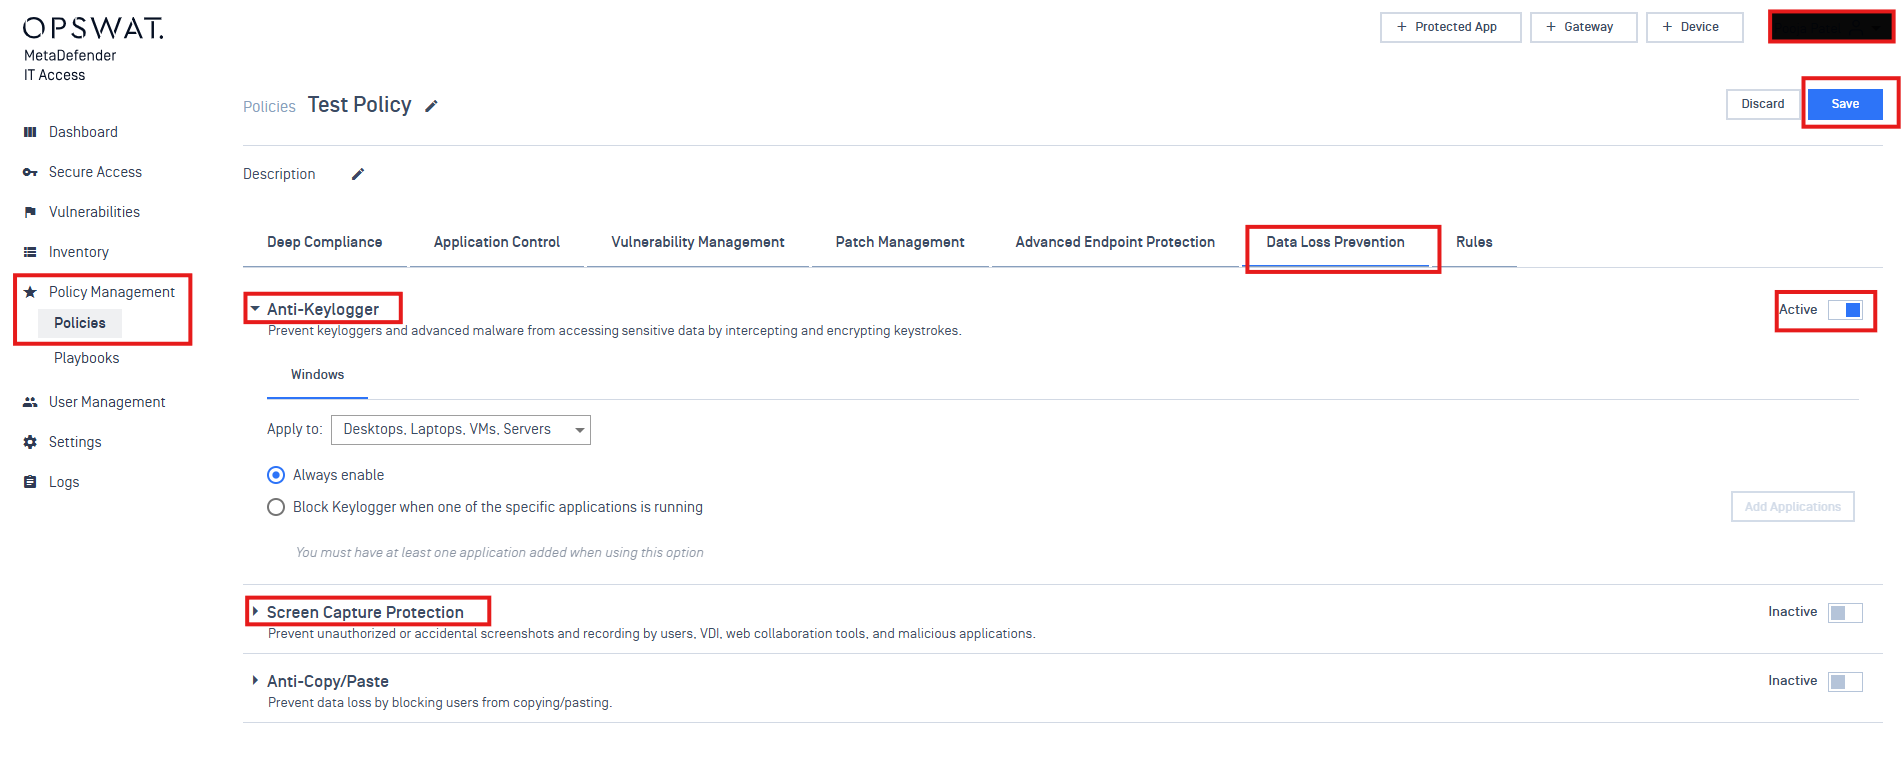Open Vulnerabilities menu item
The image size is (1901, 771).
(x=94, y=212)
